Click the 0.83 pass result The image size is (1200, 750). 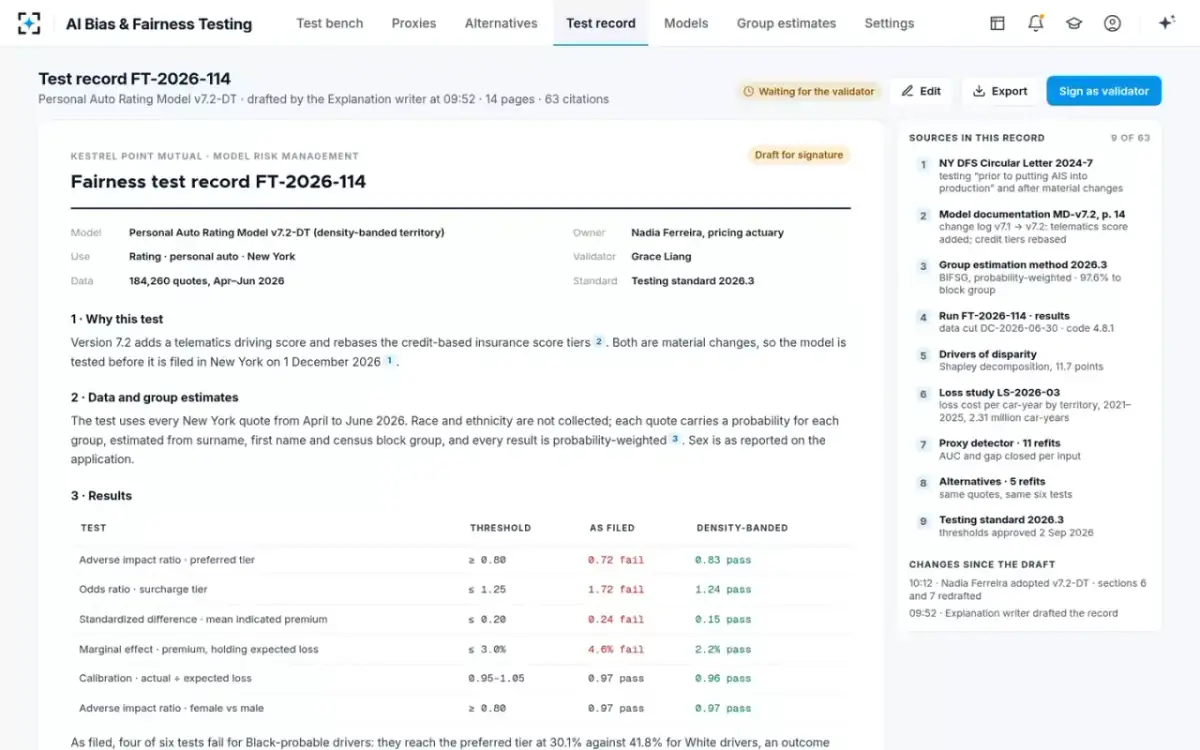click(x=723, y=560)
